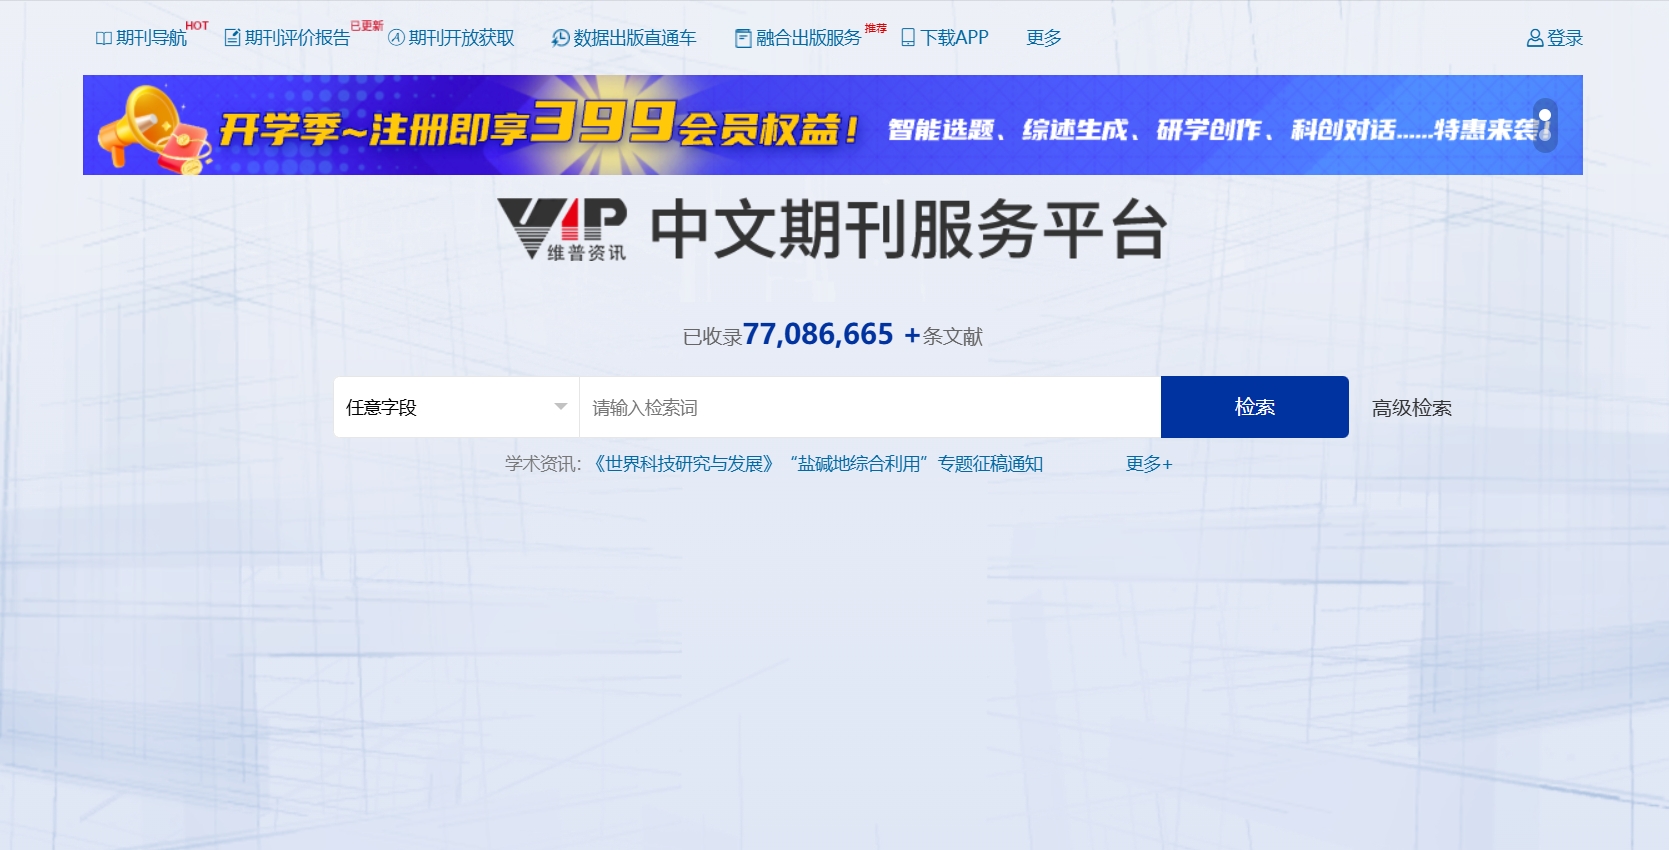The height and width of the screenshot is (850, 1669).
Task: Open 高级检索 advanced search
Action: [x=1412, y=408]
